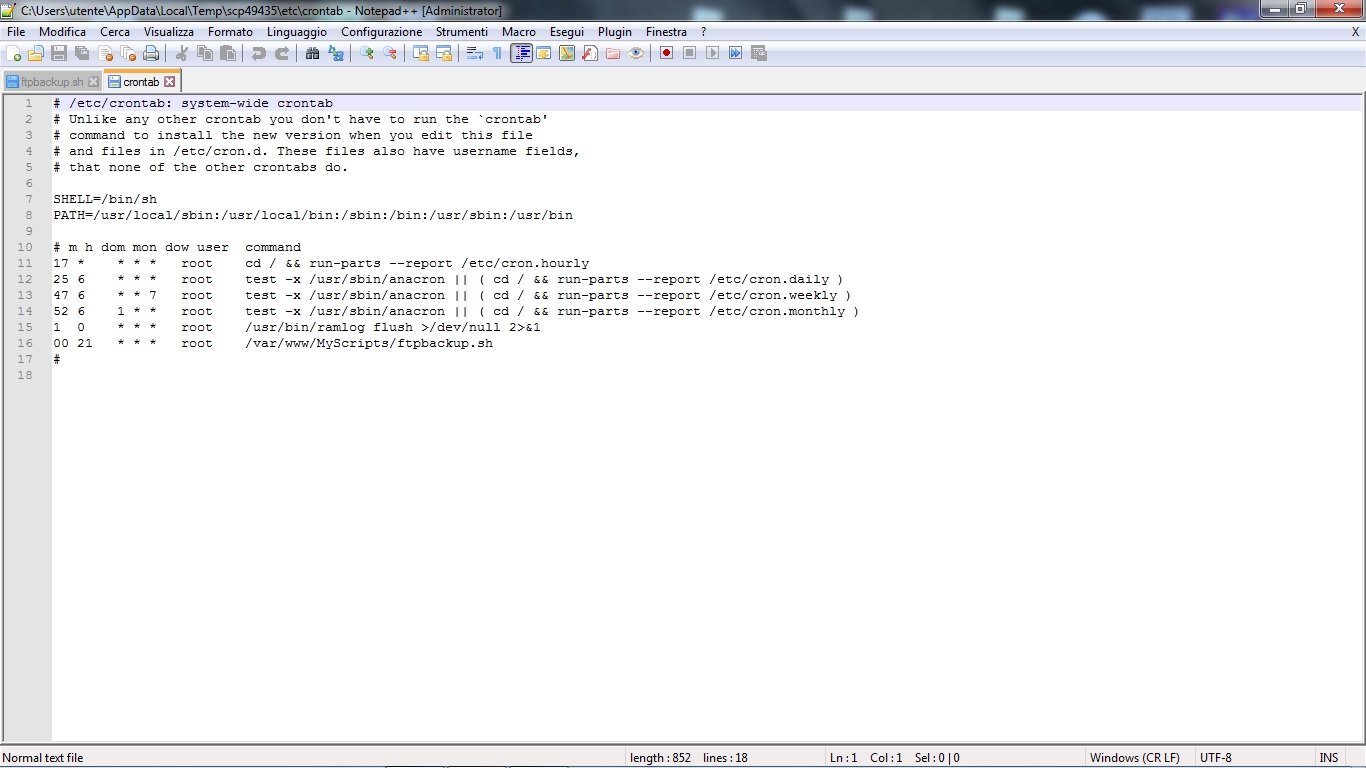The height and width of the screenshot is (768, 1366).
Task: Open the Cerca menu
Action: [x=115, y=32]
